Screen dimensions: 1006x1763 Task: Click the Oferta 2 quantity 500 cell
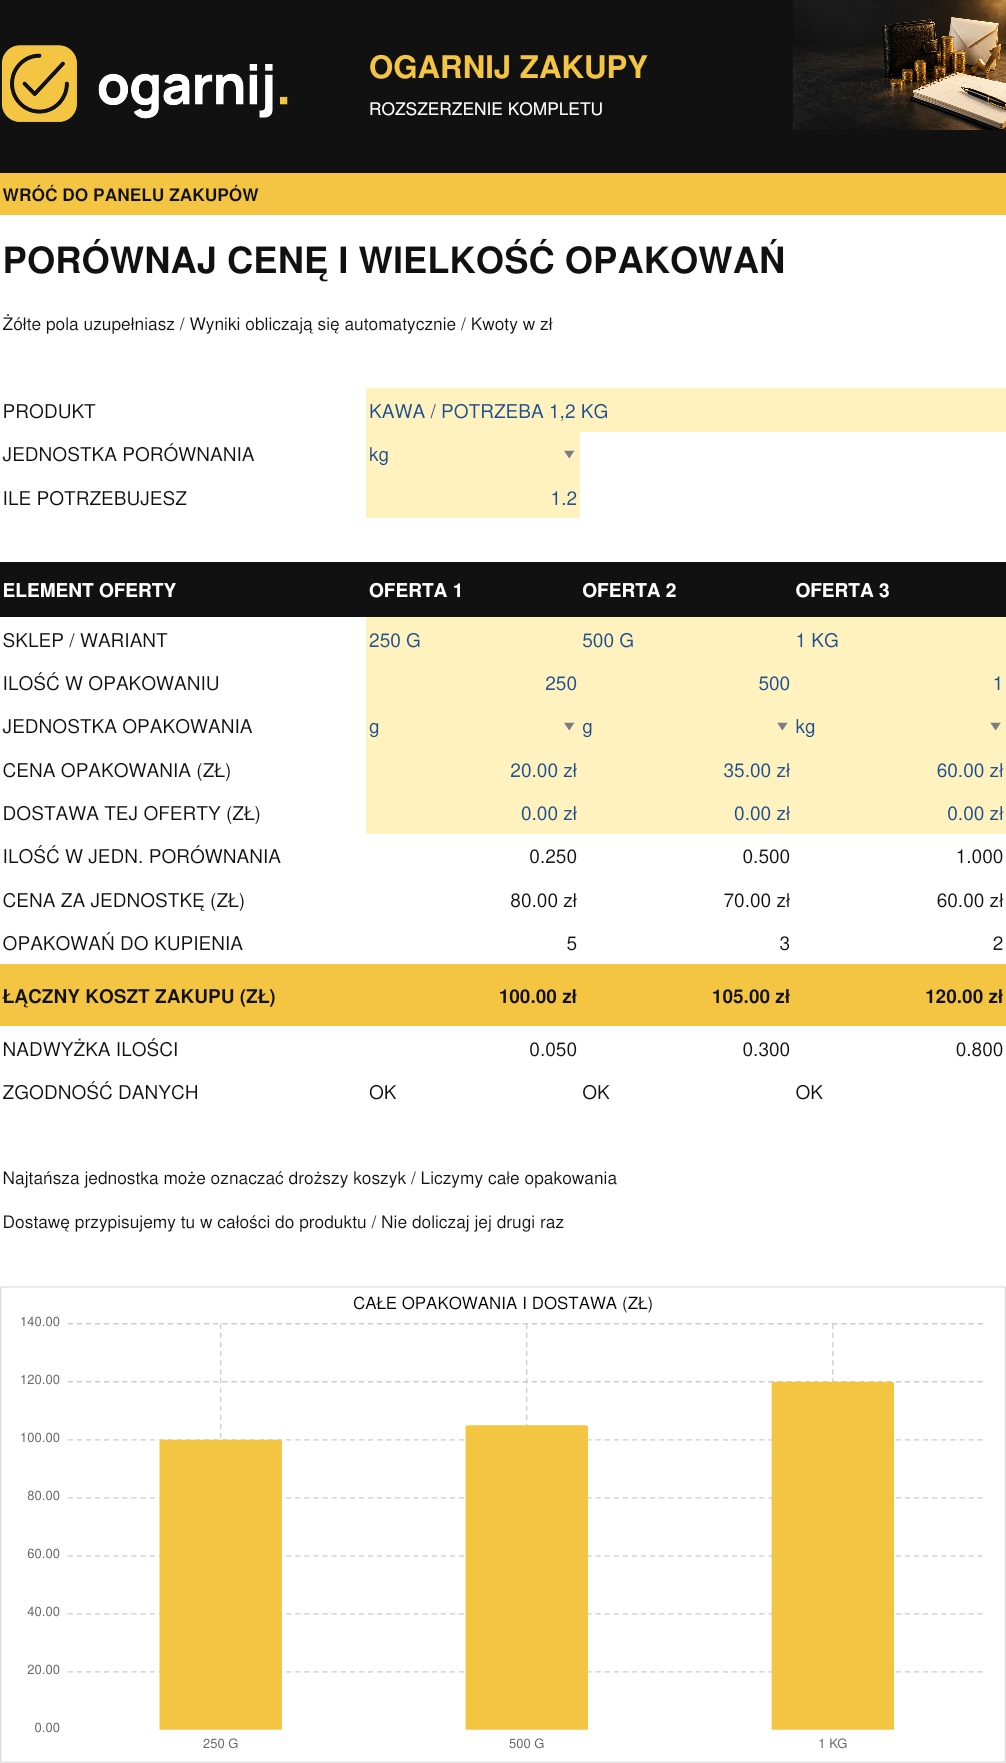tap(686, 683)
